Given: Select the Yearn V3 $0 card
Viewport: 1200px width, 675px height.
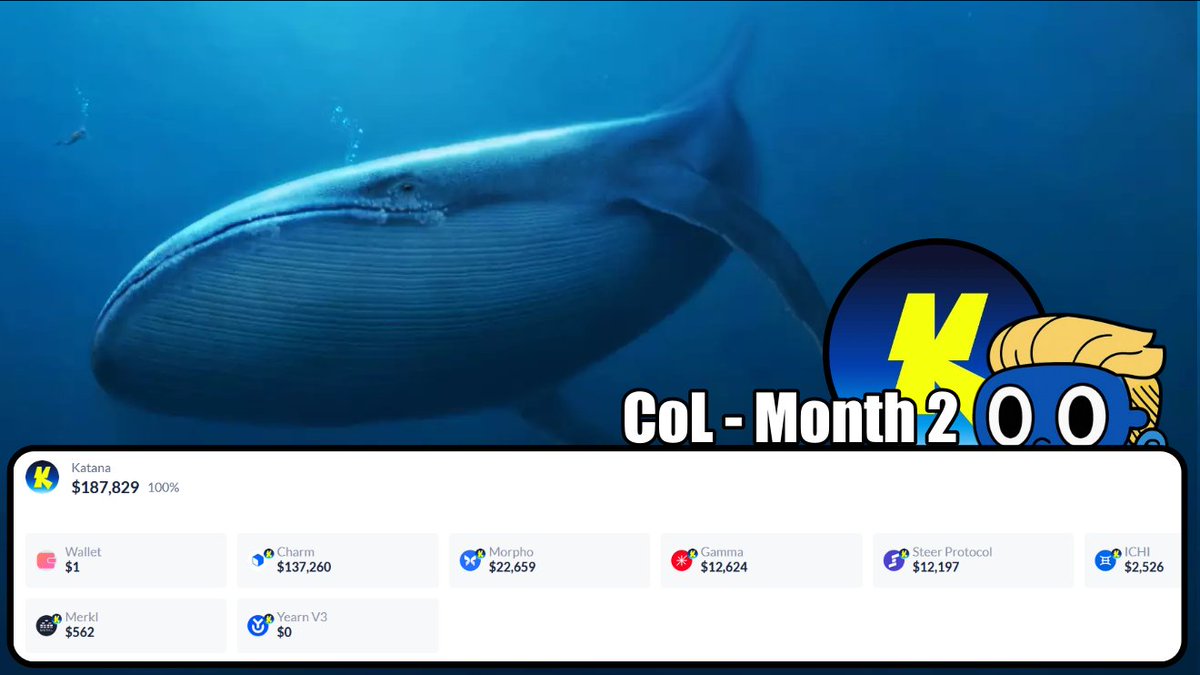Looking at the screenshot, I should tap(338, 625).
